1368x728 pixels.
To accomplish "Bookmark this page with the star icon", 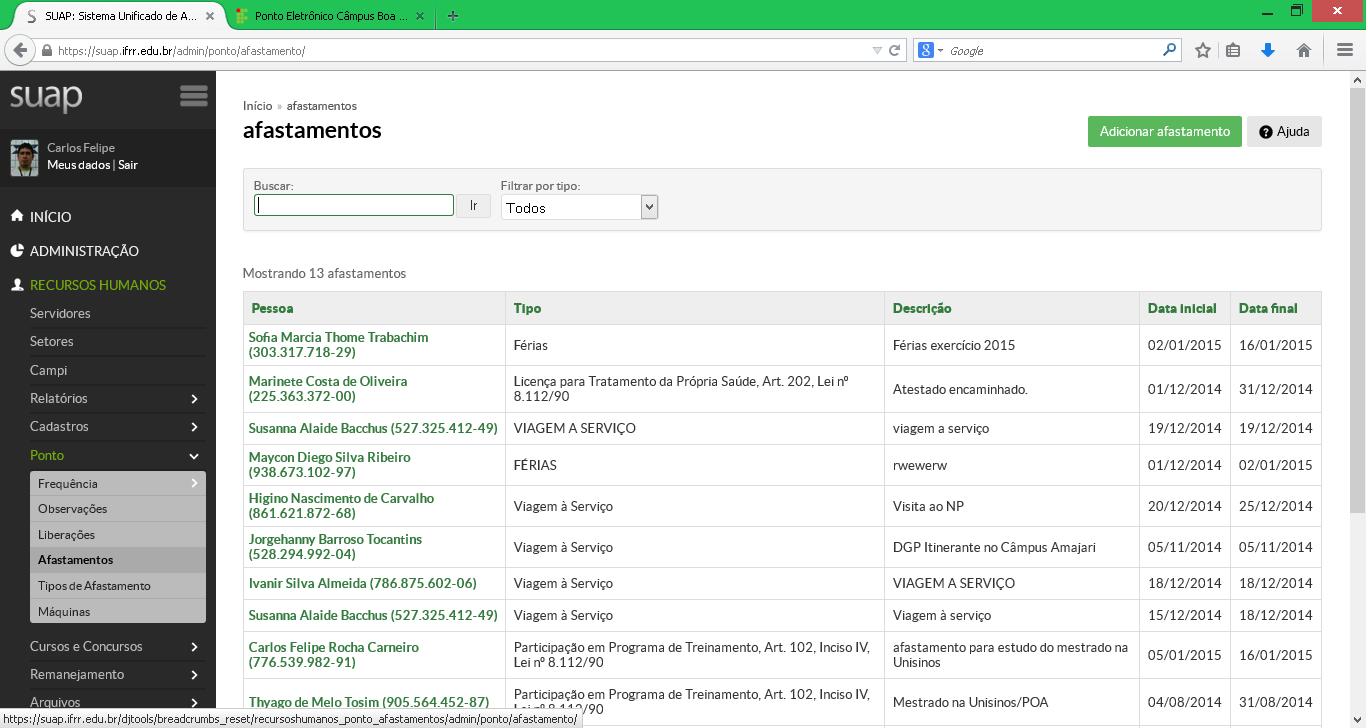I will coord(1203,50).
